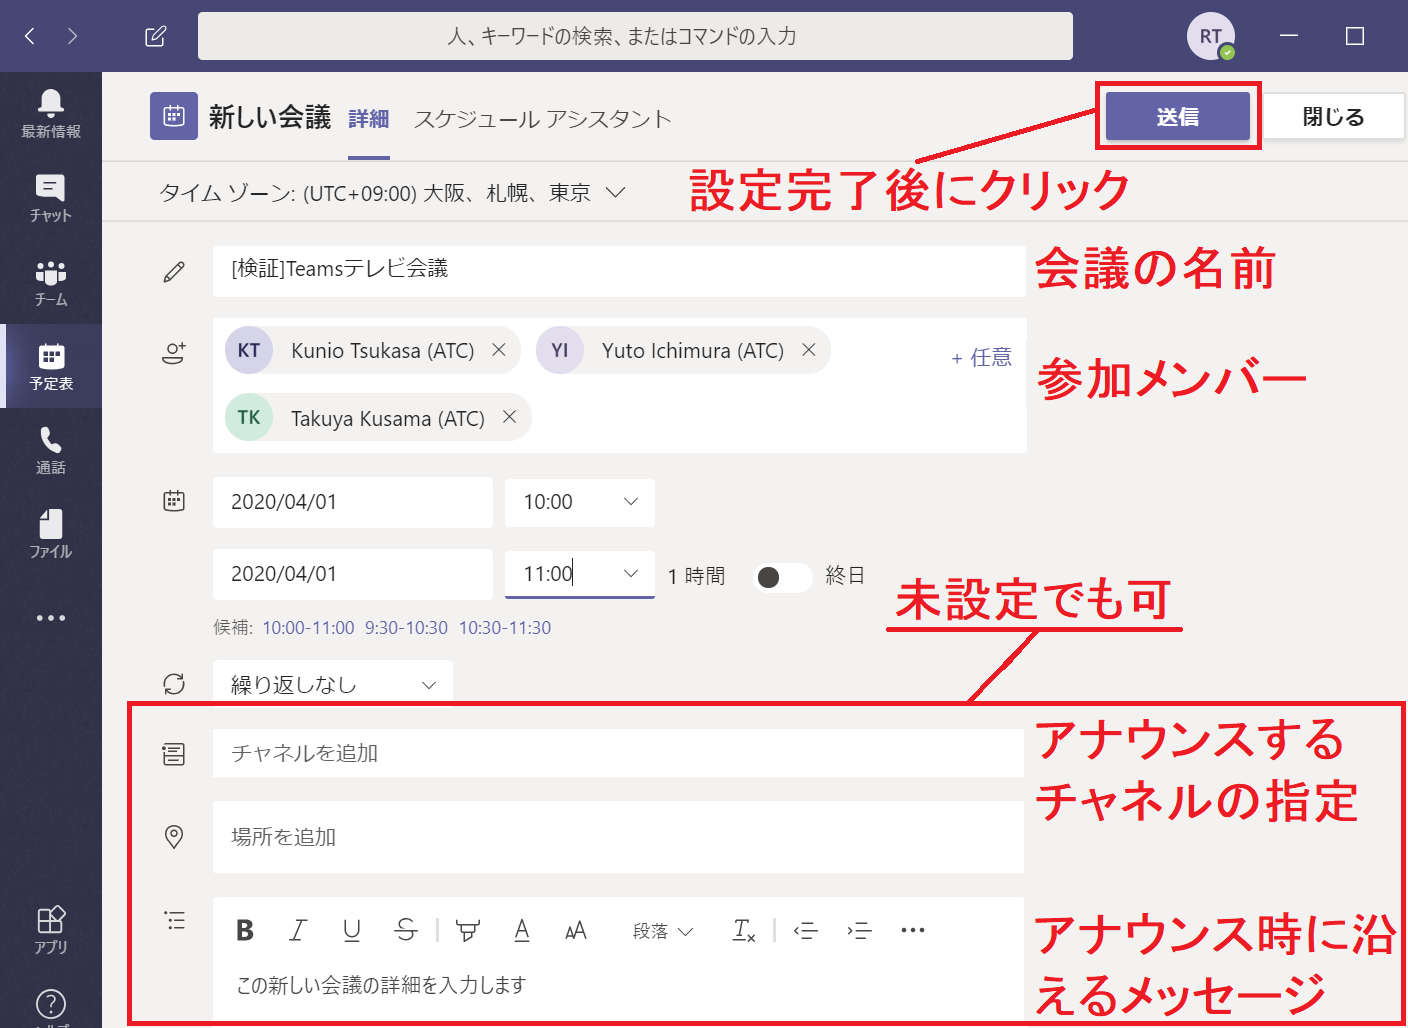Click the 閉じる close button
Viewport: 1408px width, 1028px height.
click(1334, 117)
